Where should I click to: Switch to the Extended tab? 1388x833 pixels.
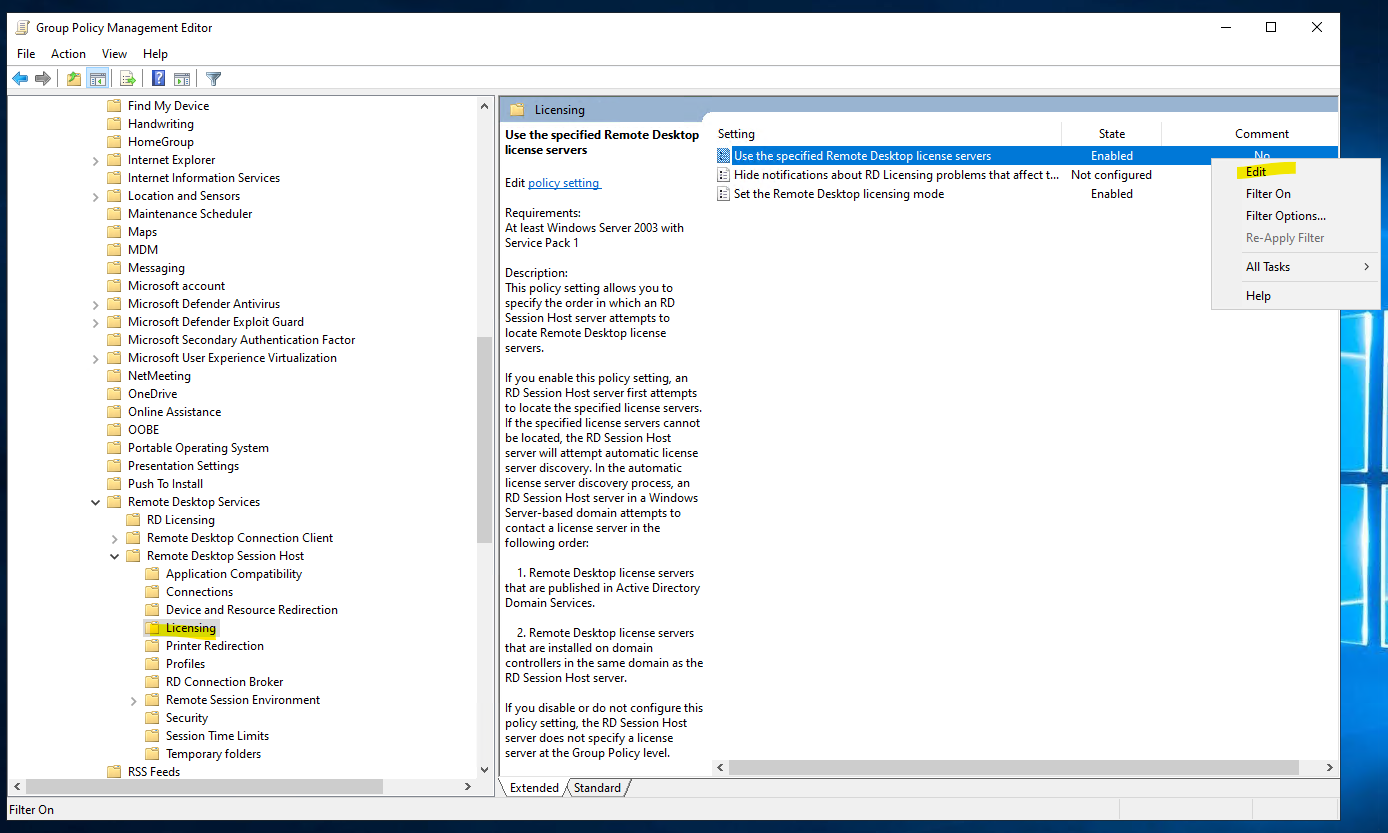(534, 788)
